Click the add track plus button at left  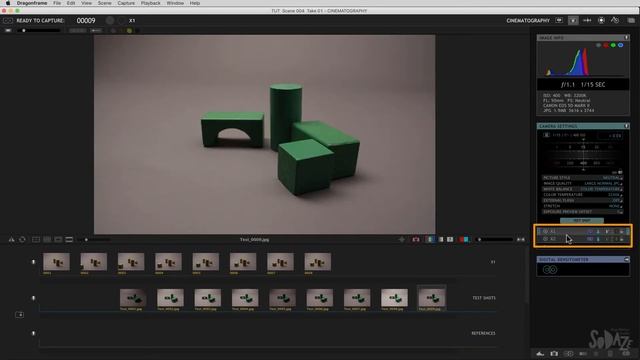pos(19,315)
